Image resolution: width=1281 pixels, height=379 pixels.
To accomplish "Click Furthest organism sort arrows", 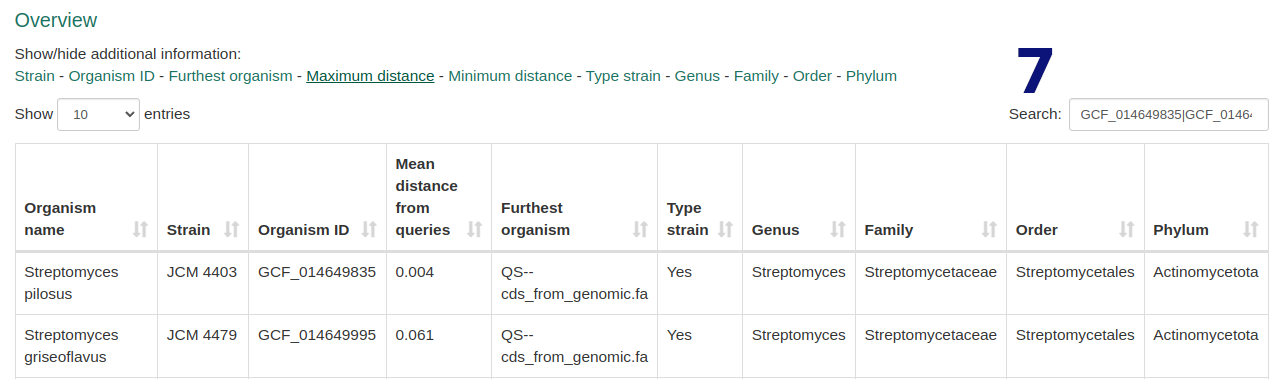I will coord(640,229).
